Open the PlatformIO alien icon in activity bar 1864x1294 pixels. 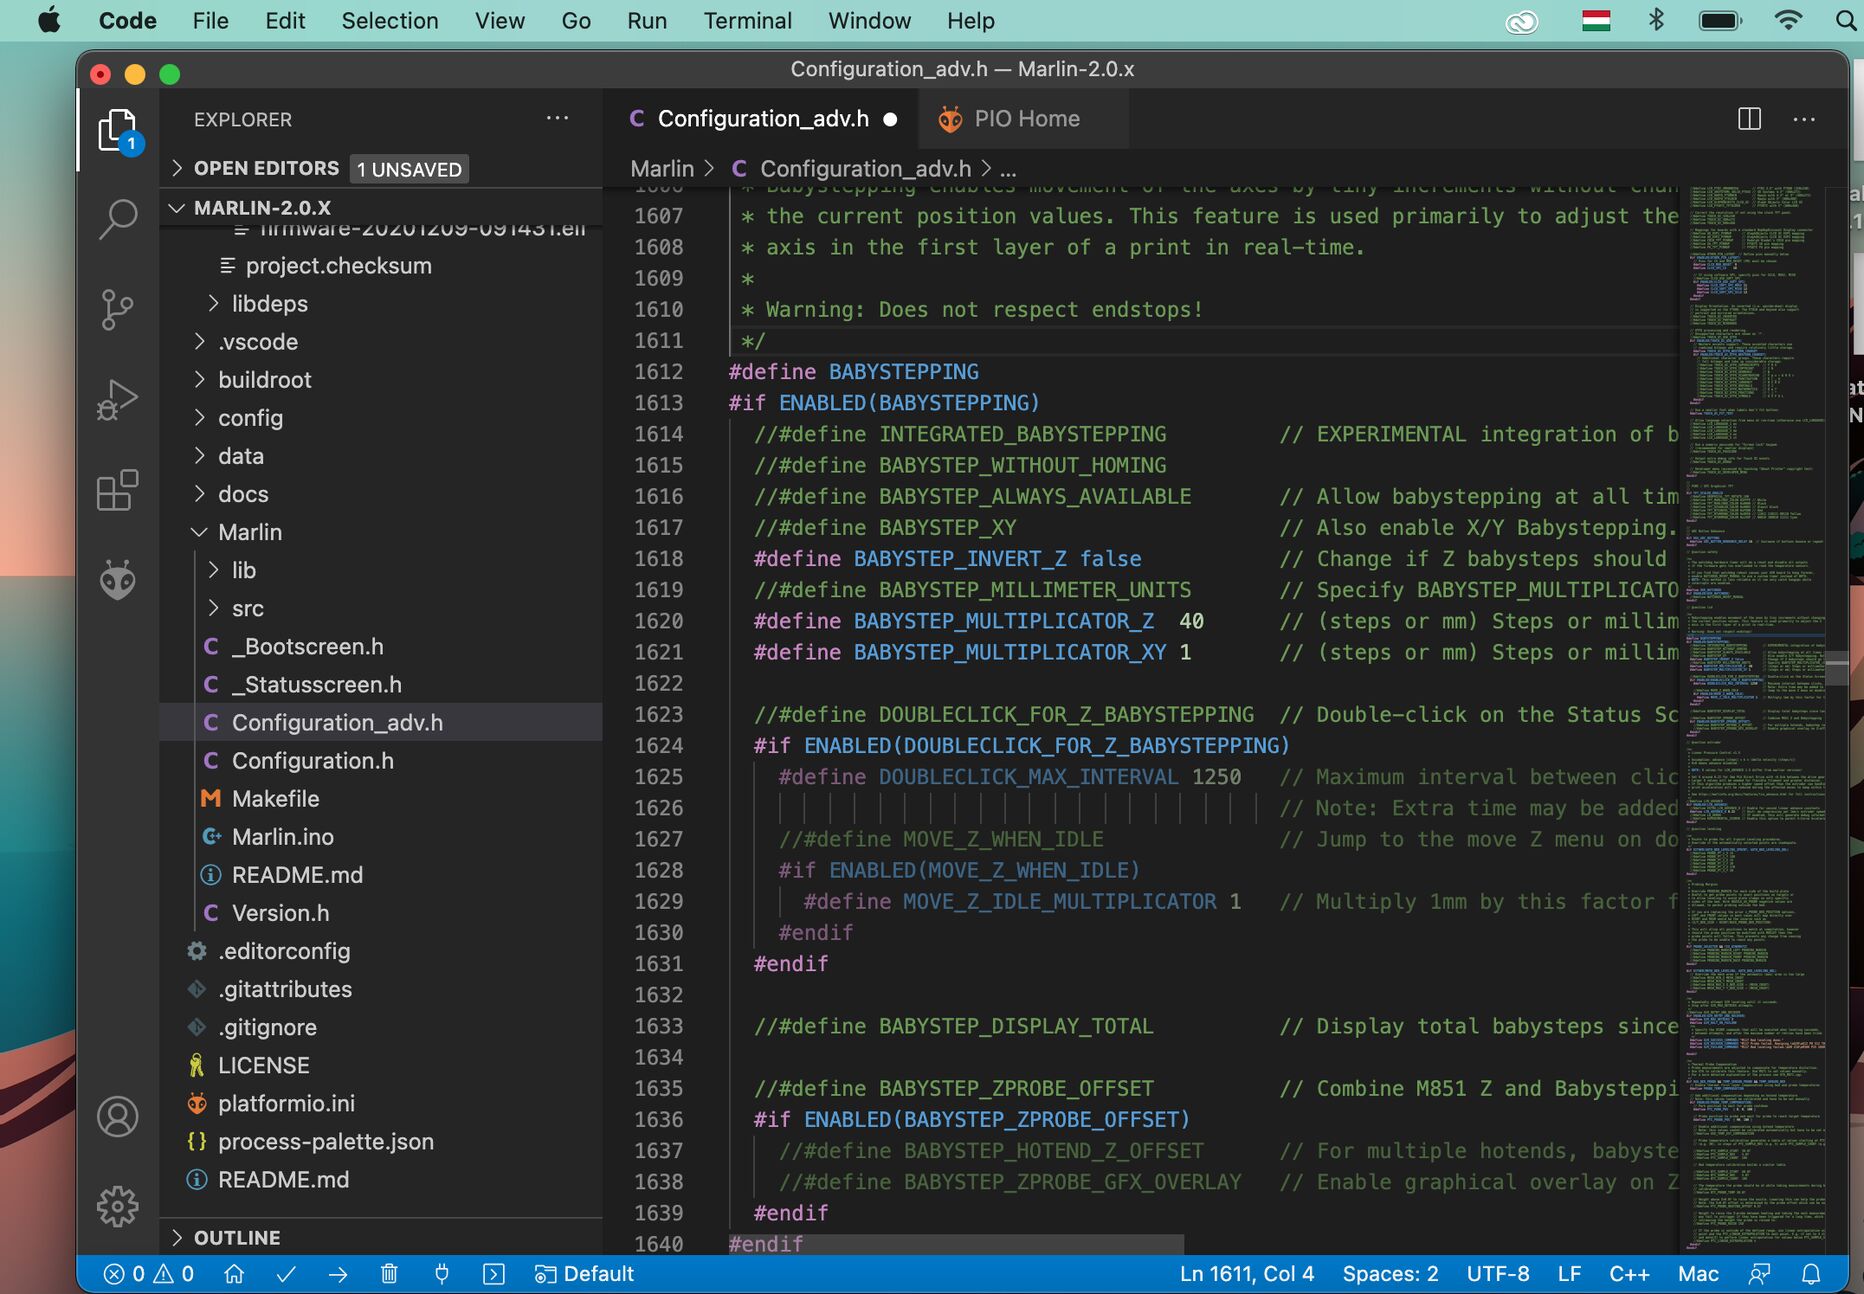118,580
